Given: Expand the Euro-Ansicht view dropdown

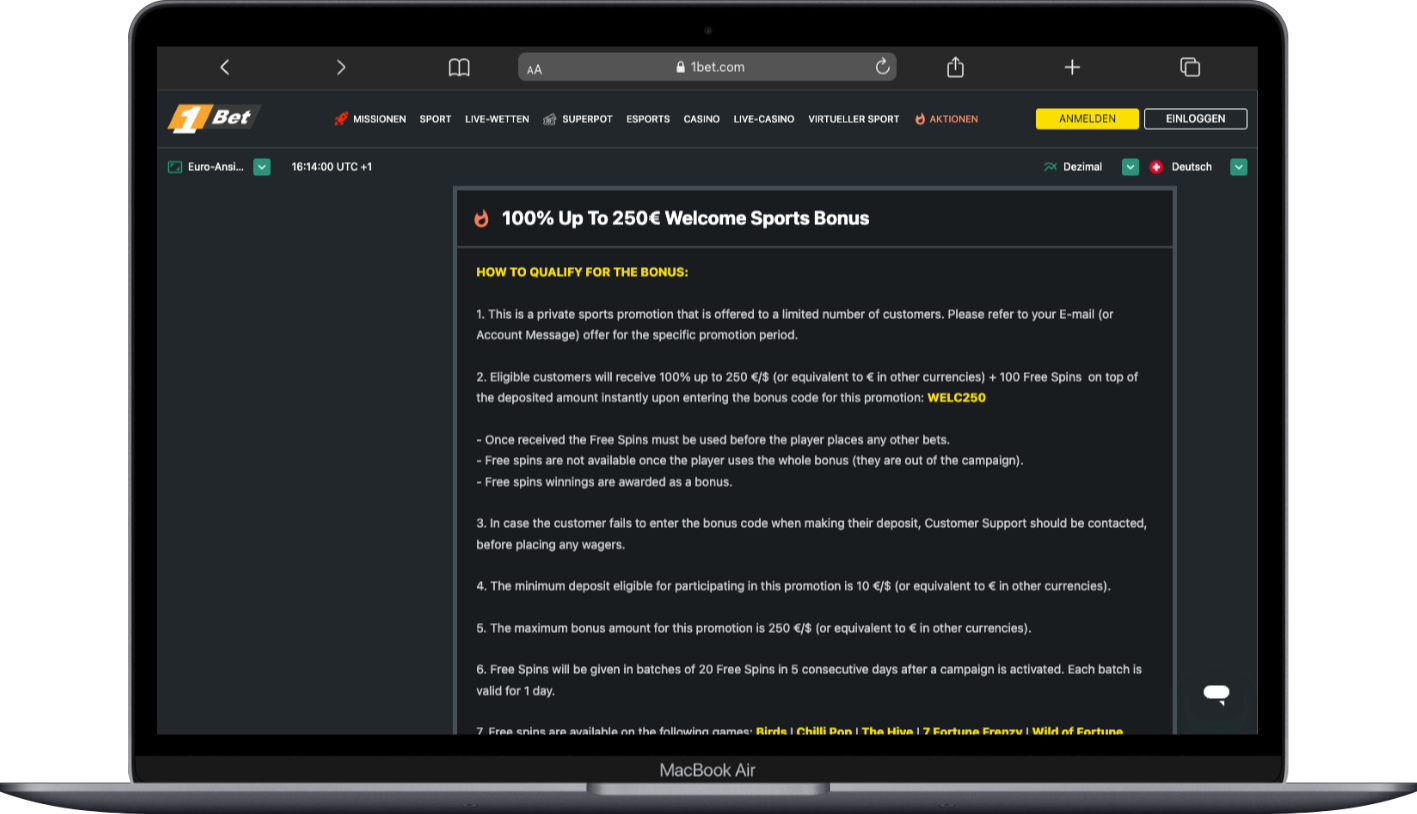Looking at the screenshot, I should (x=261, y=167).
